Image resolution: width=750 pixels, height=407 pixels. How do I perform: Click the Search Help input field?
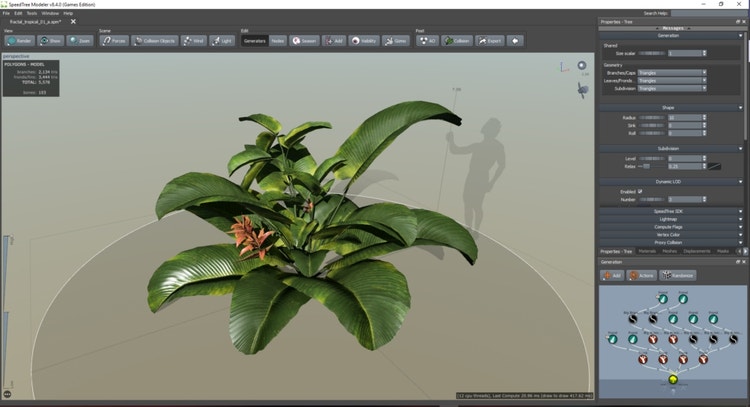[708, 13]
